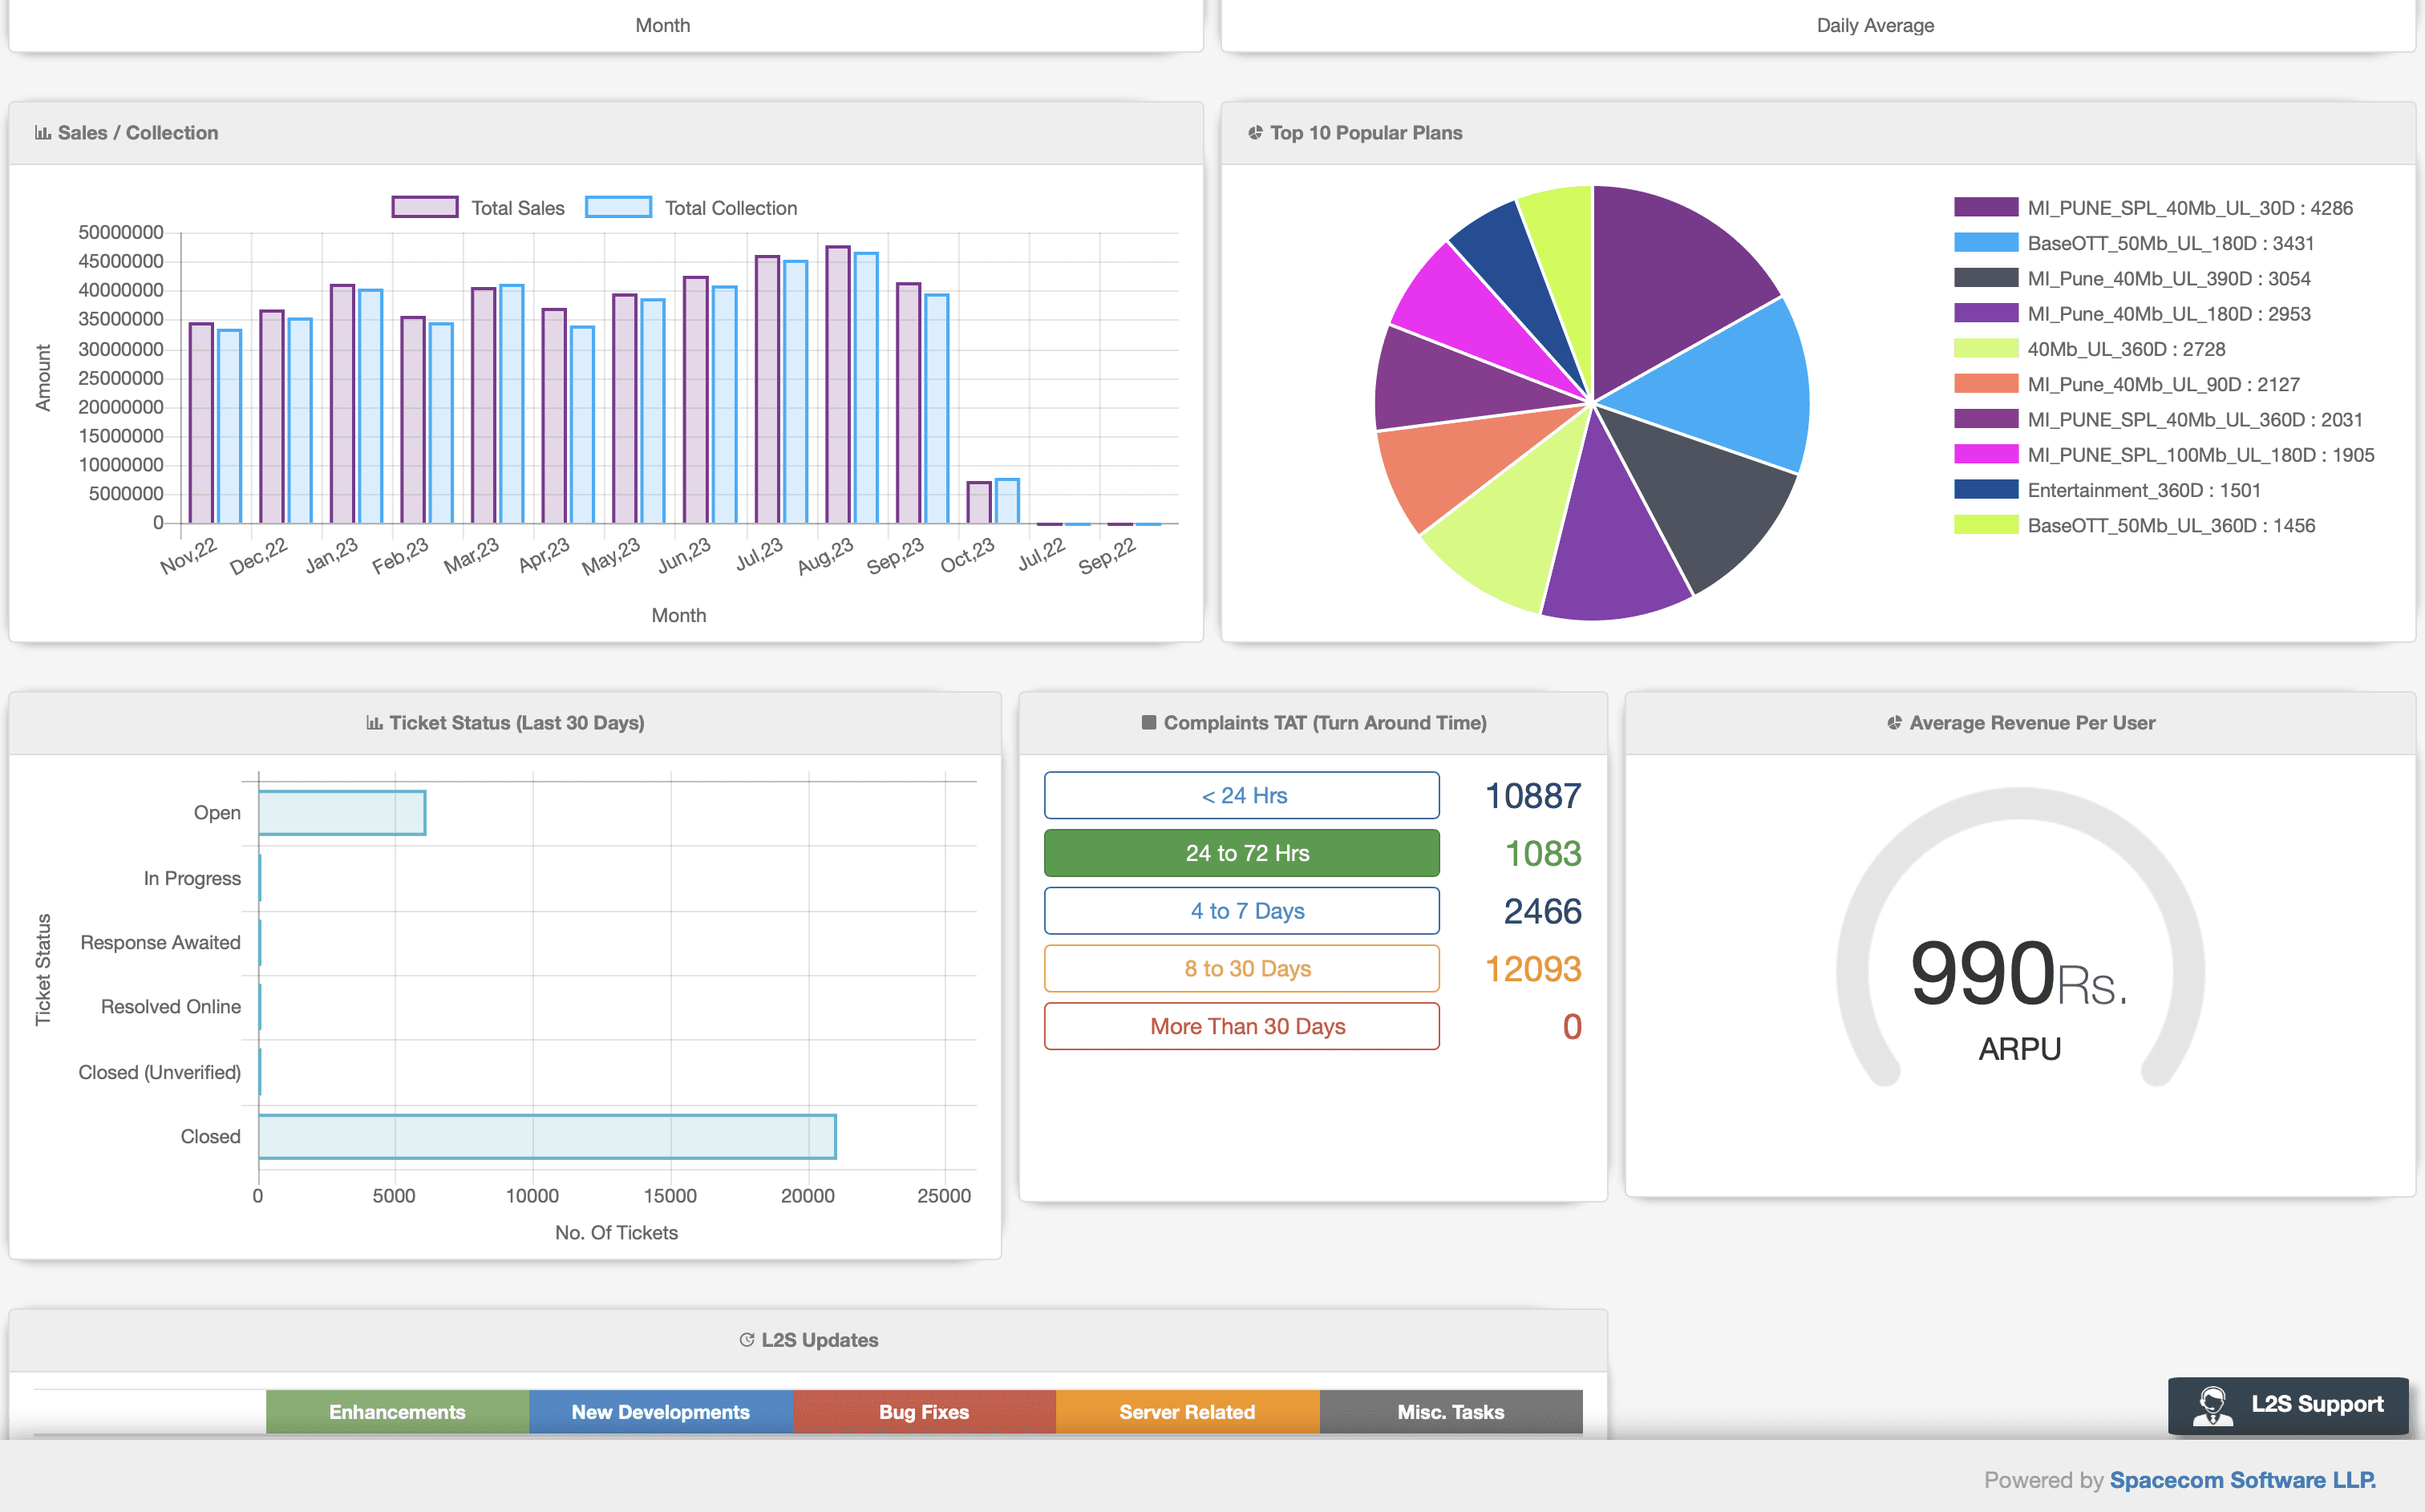Click the < 24 Hrs button
The width and height of the screenshot is (2425, 1512).
point(1242,795)
